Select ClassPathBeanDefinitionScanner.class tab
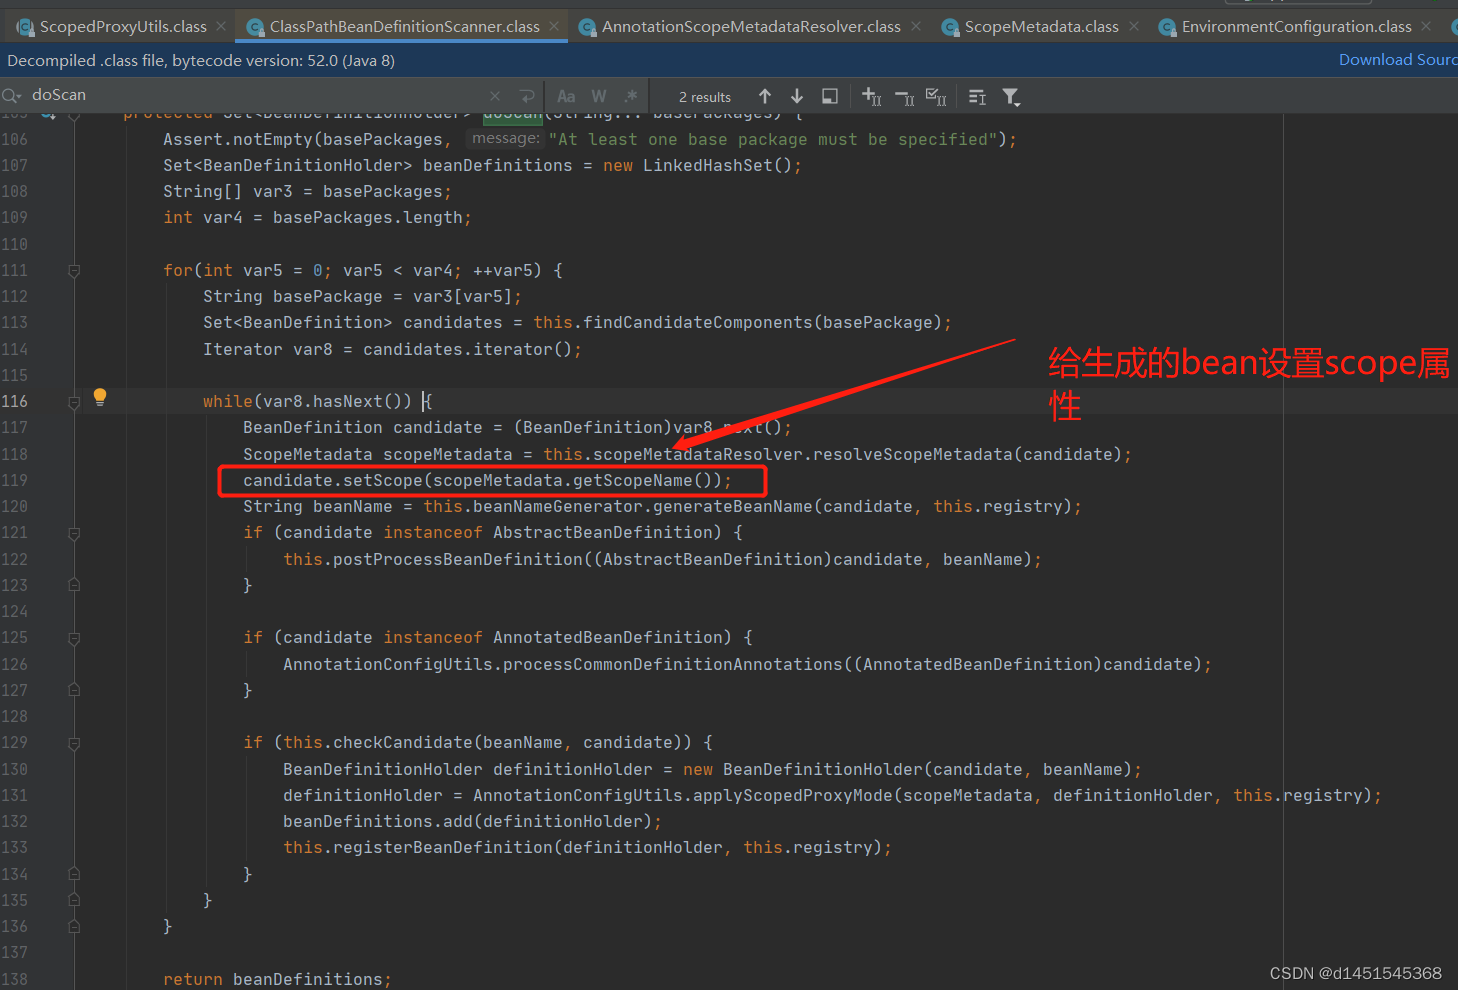Screen dimensions: 1458x990 [x=404, y=27]
